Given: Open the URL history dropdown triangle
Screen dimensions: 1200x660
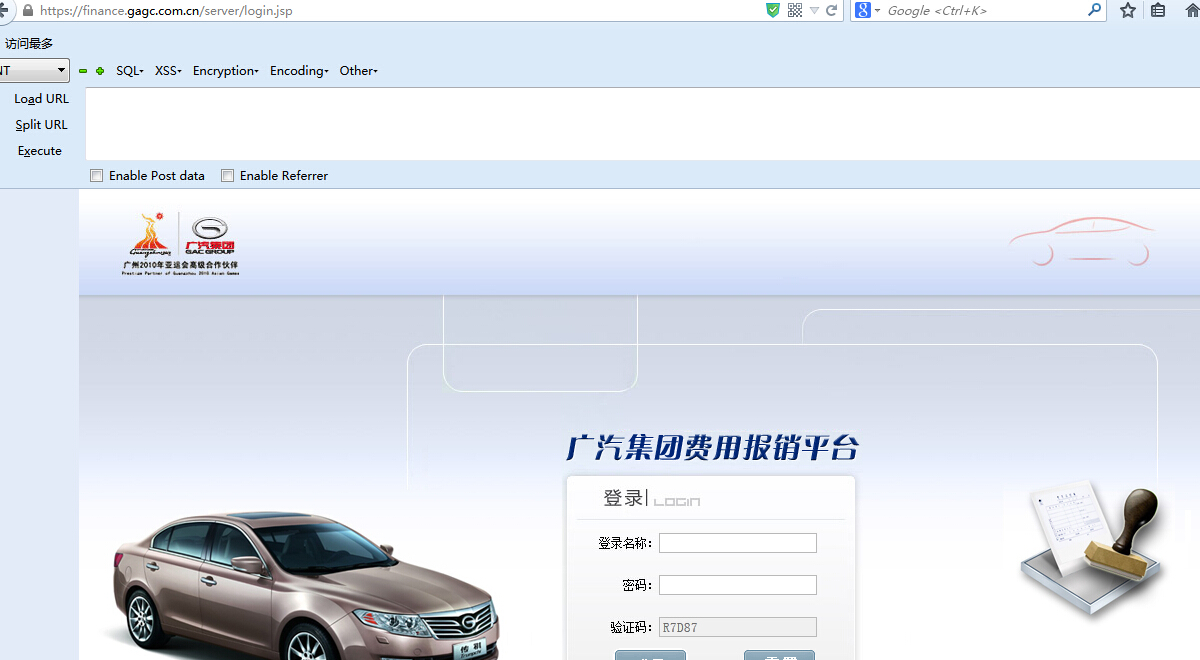Looking at the screenshot, I should point(815,11).
